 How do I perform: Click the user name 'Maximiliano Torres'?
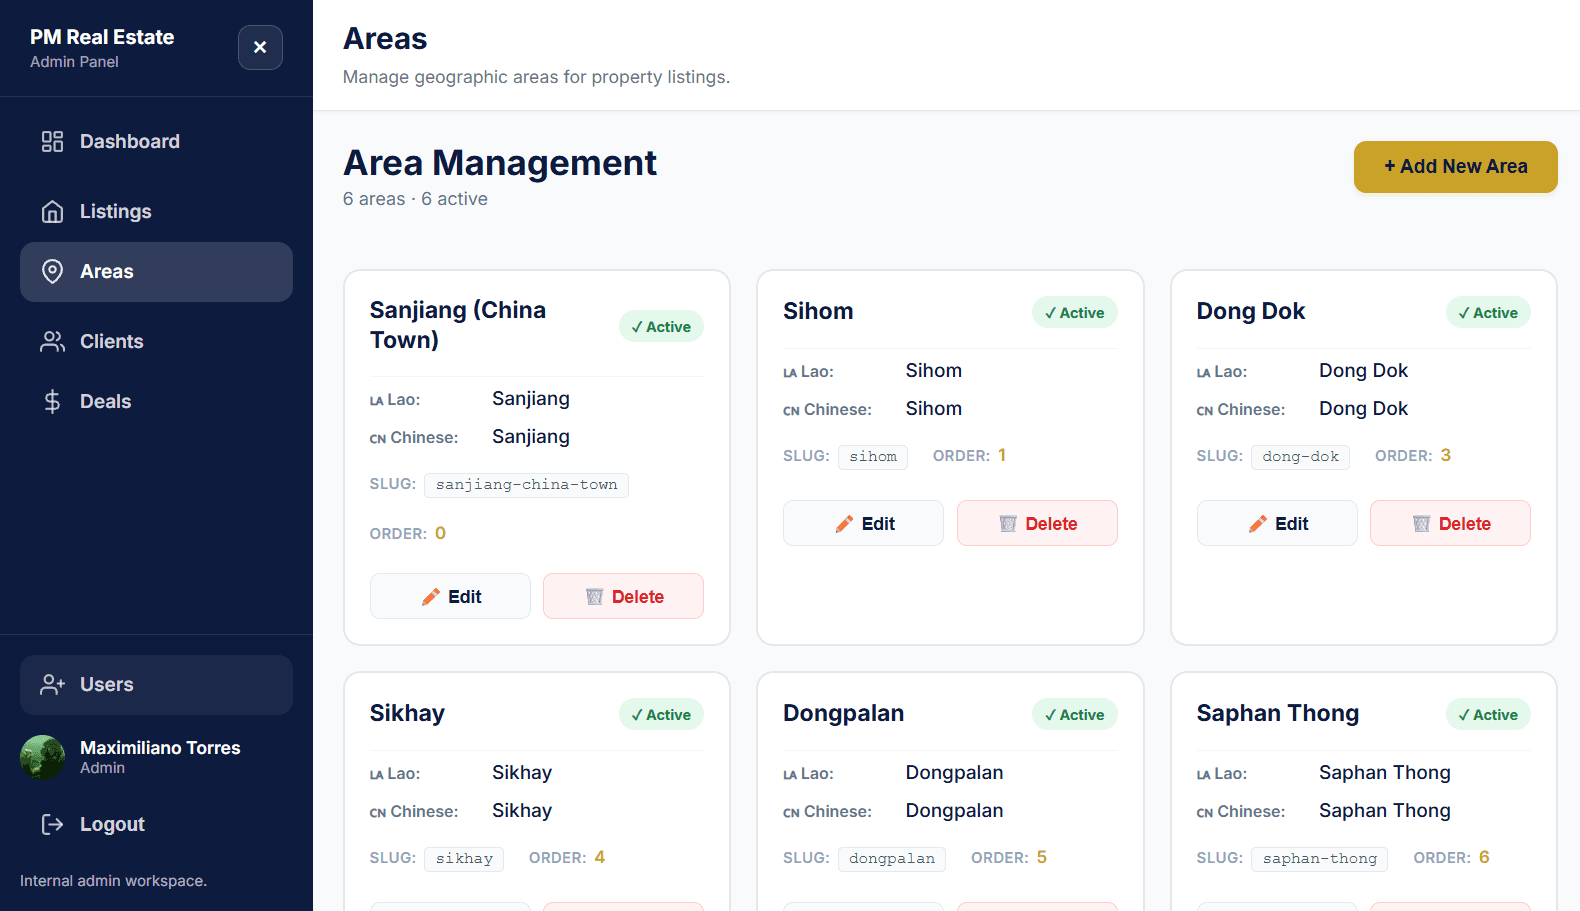click(x=160, y=748)
